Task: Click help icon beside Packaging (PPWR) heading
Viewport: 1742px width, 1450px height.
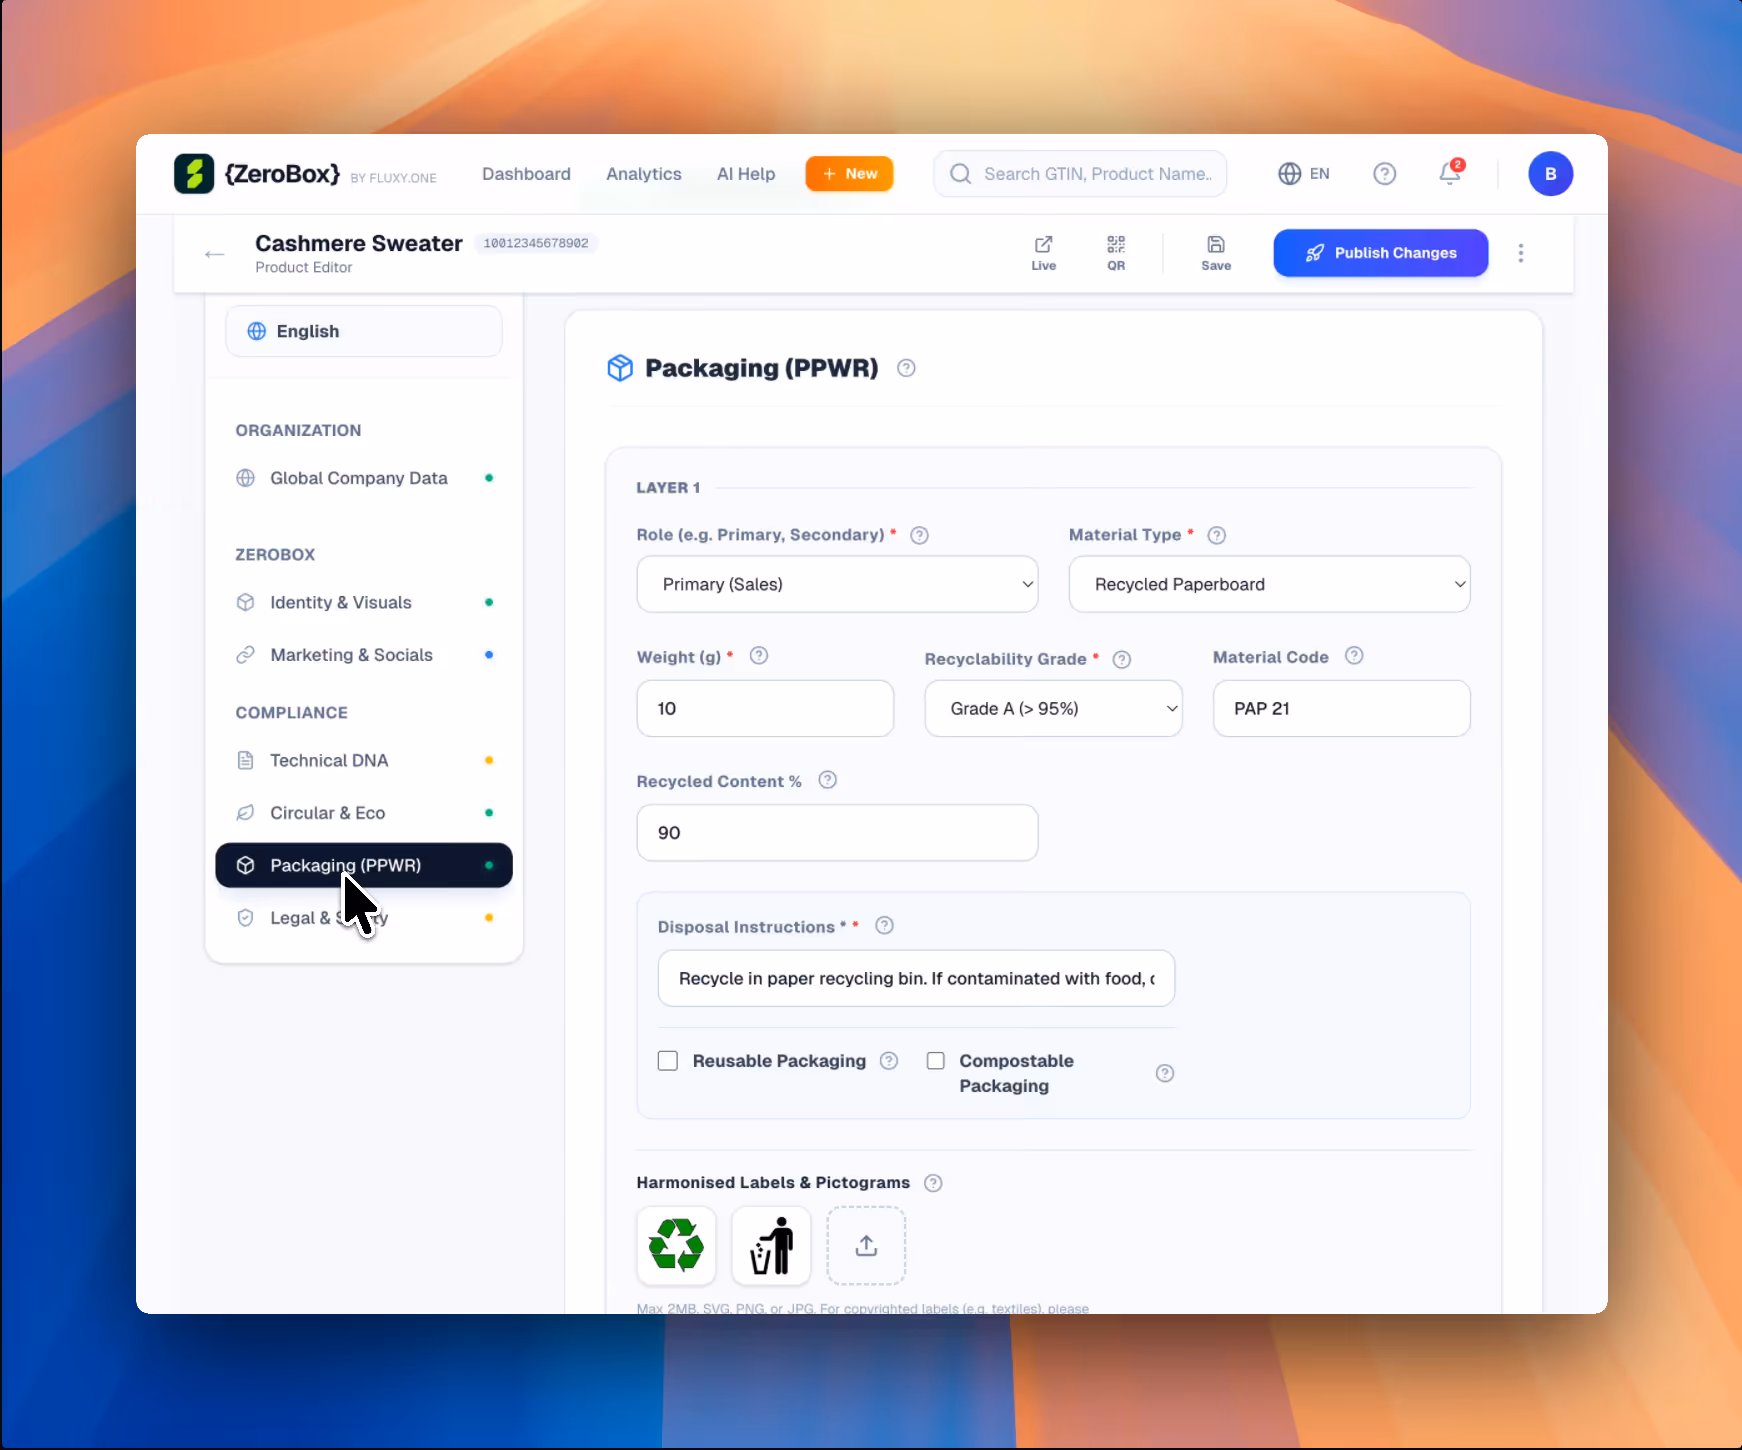Action: [906, 368]
